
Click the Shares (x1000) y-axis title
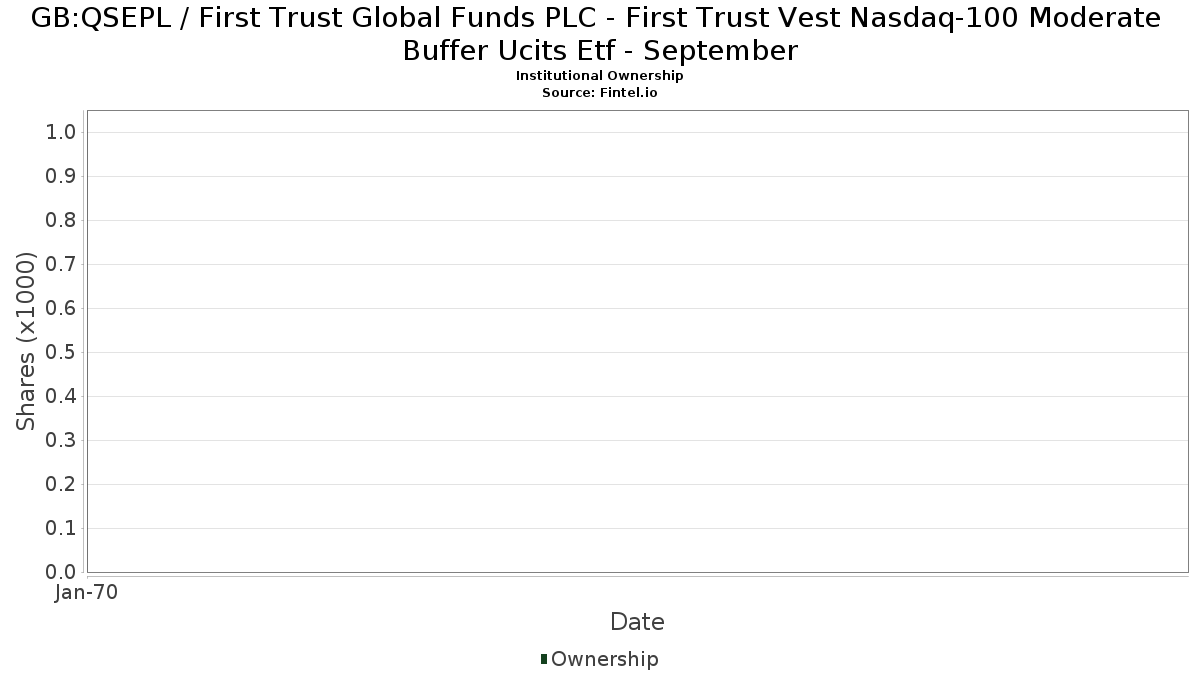coord(26,342)
